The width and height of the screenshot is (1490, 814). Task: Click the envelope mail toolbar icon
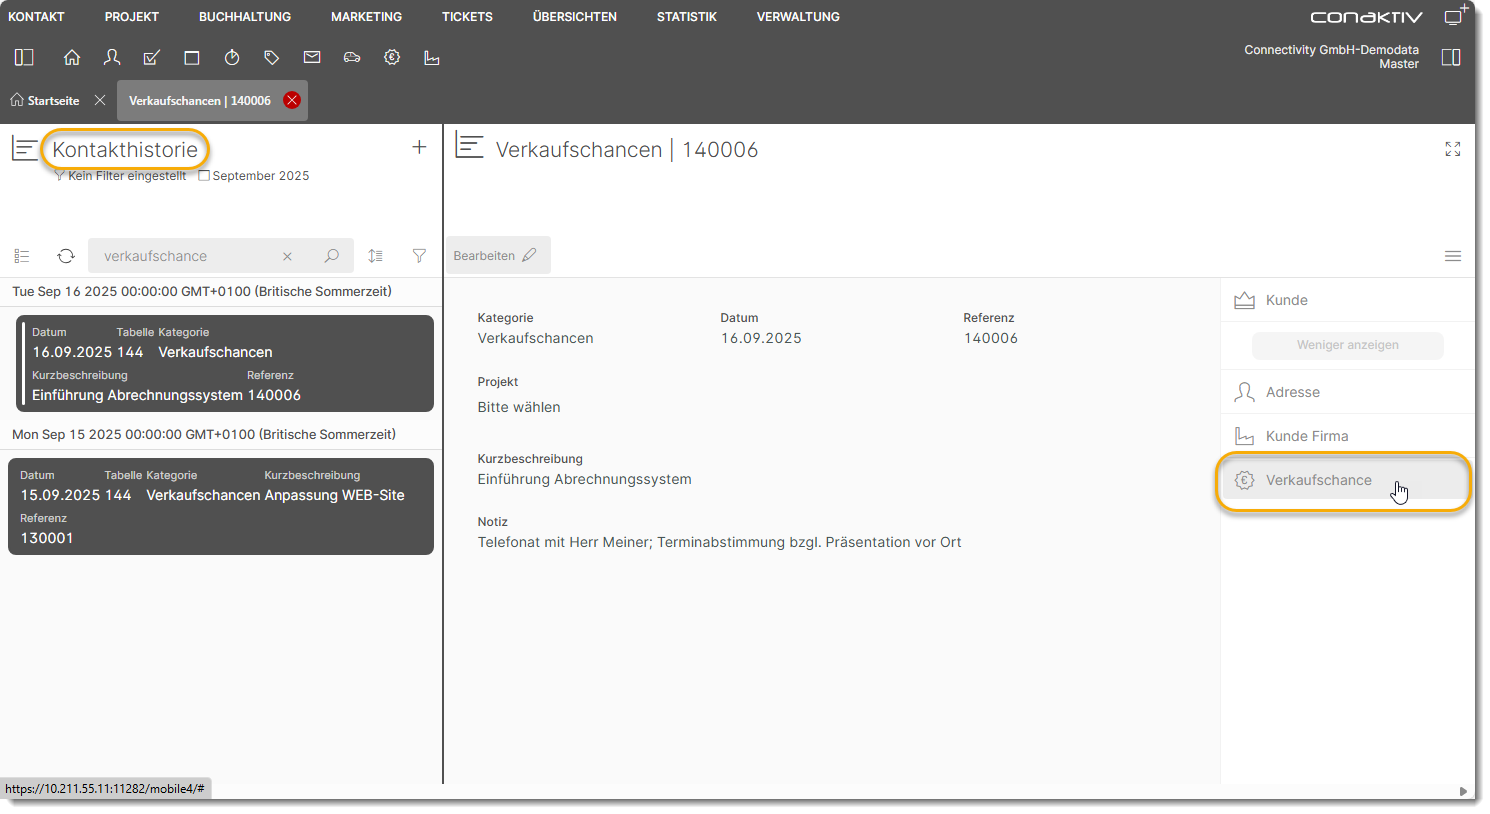tap(312, 58)
